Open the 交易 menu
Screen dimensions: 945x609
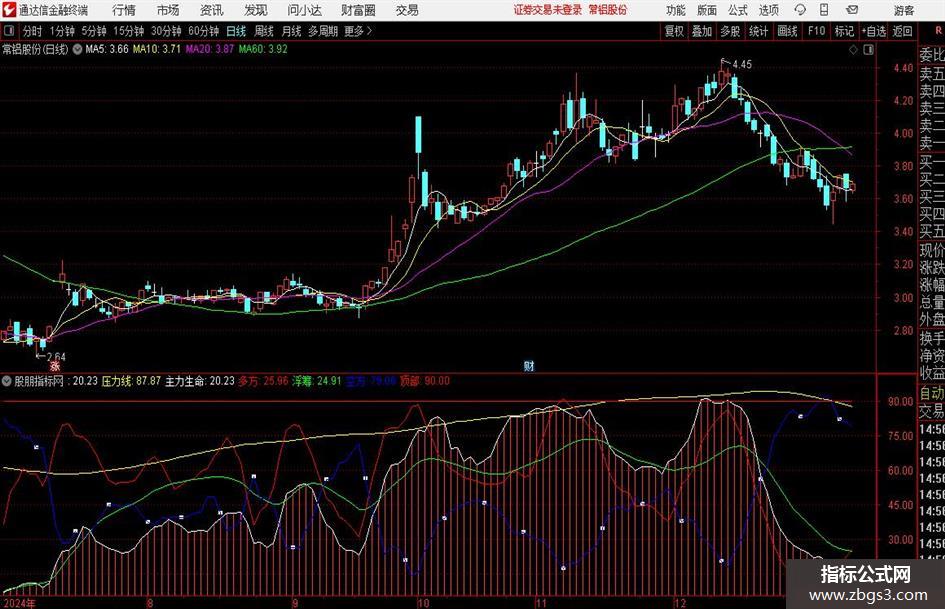tap(407, 10)
